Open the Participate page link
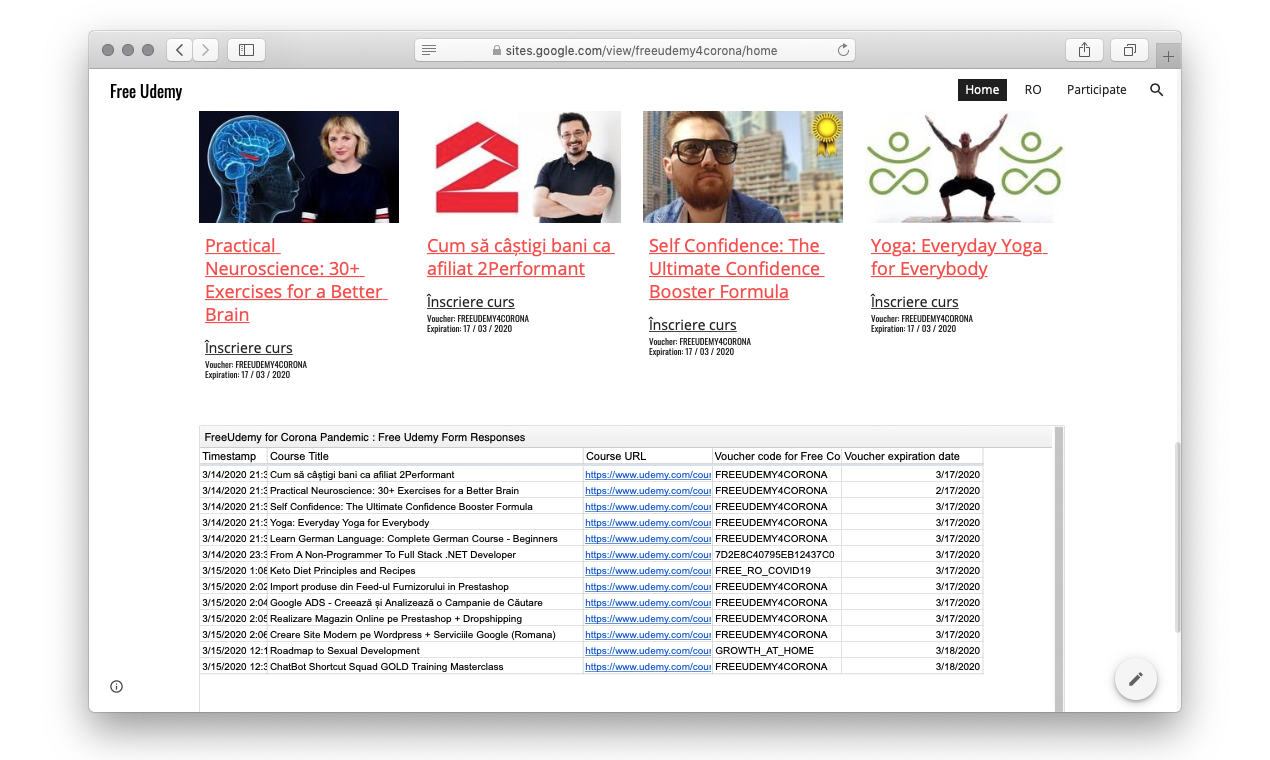1270x760 pixels. 1096,90
